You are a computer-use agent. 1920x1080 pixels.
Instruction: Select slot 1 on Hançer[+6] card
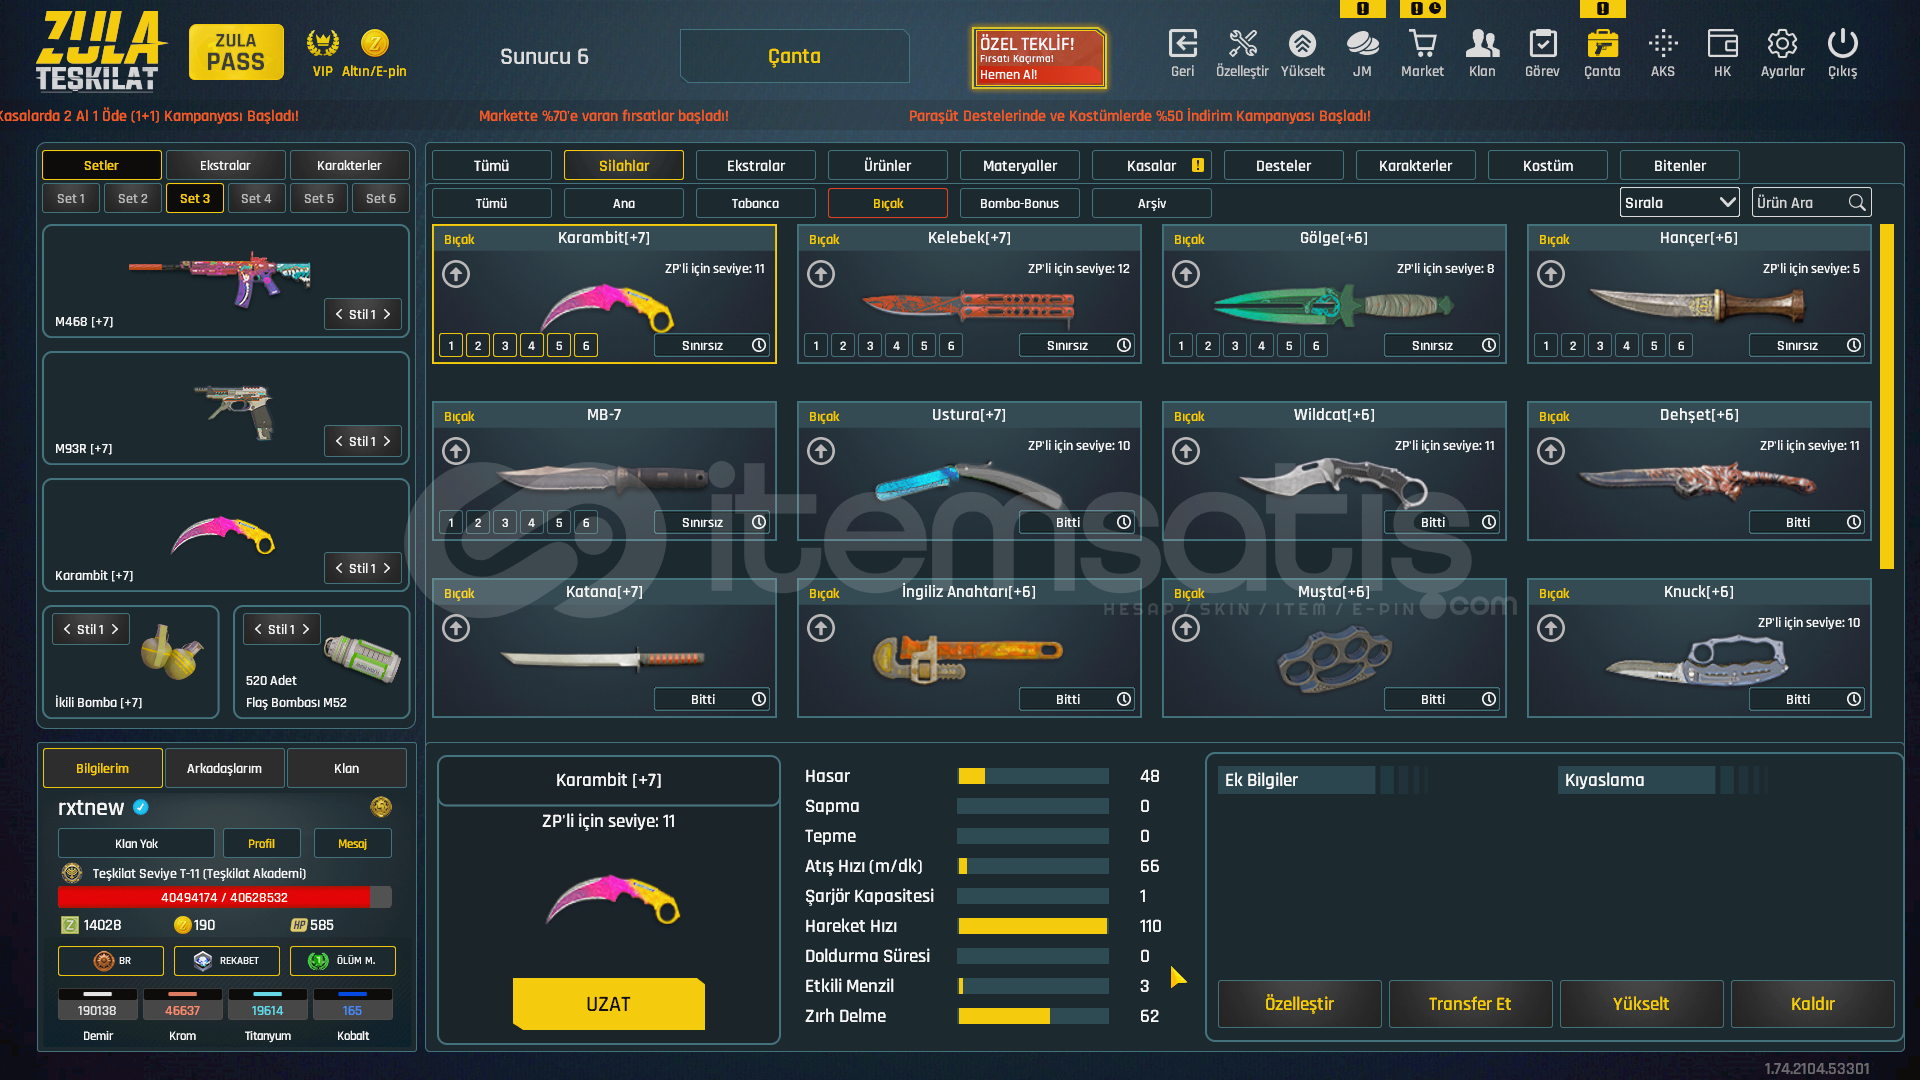point(1546,346)
